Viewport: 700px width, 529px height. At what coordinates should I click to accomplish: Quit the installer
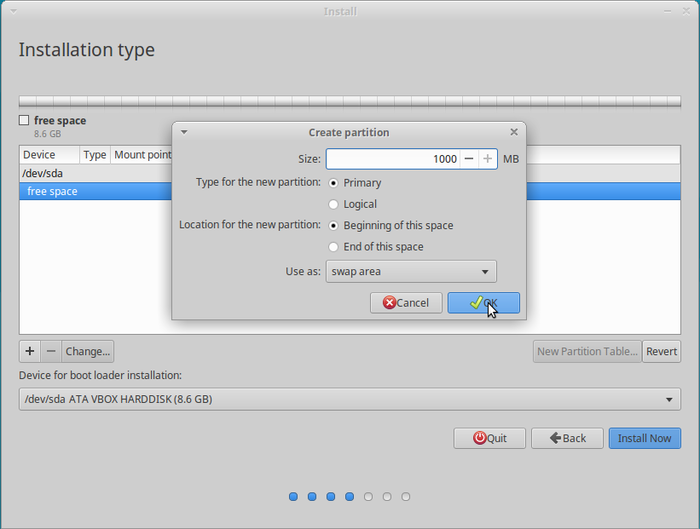(x=490, y=438)
